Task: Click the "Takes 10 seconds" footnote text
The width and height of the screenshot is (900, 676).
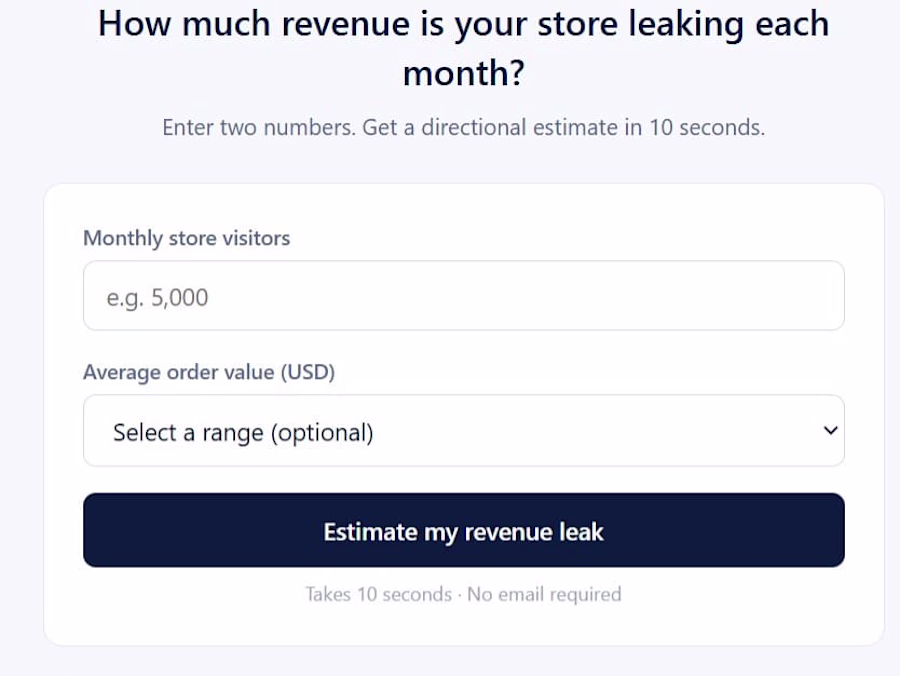Action: [378, 594]
